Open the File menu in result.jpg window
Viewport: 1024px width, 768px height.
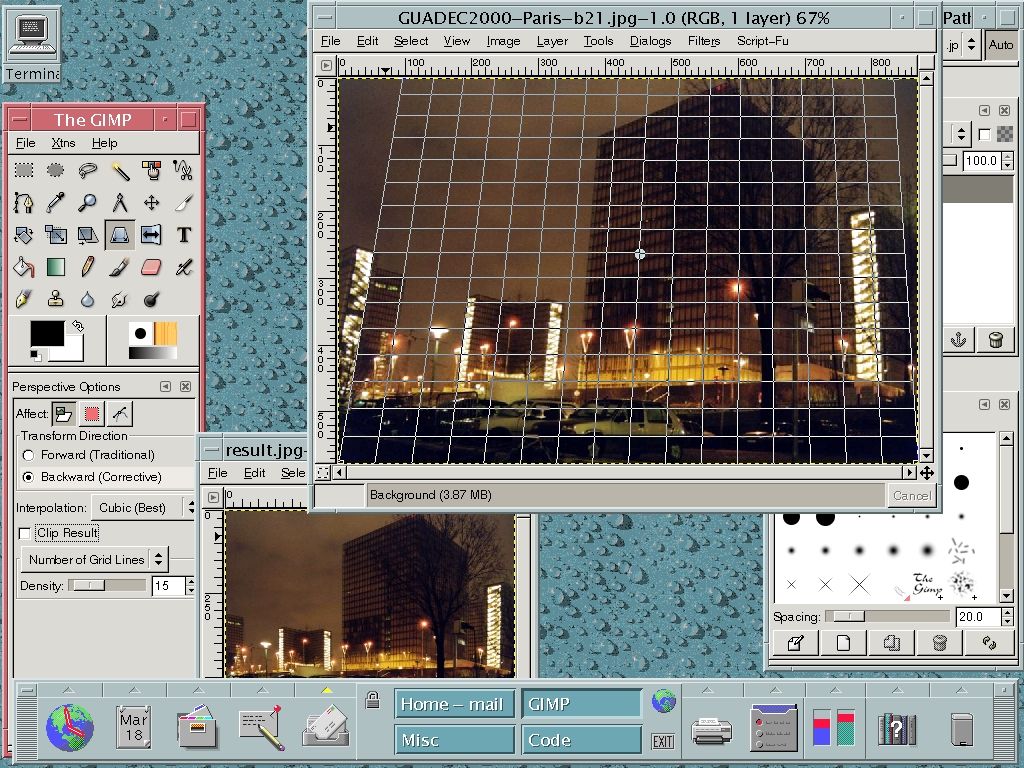point(217,473)
